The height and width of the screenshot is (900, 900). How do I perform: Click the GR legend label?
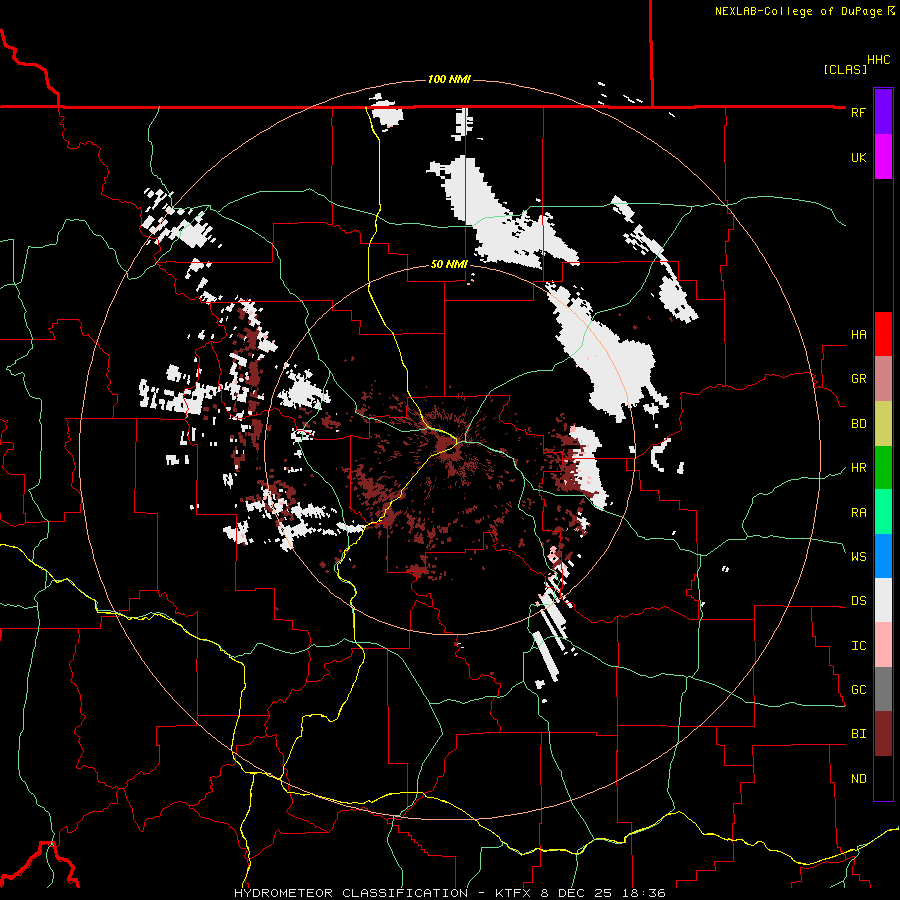click(x=858, y=379)
